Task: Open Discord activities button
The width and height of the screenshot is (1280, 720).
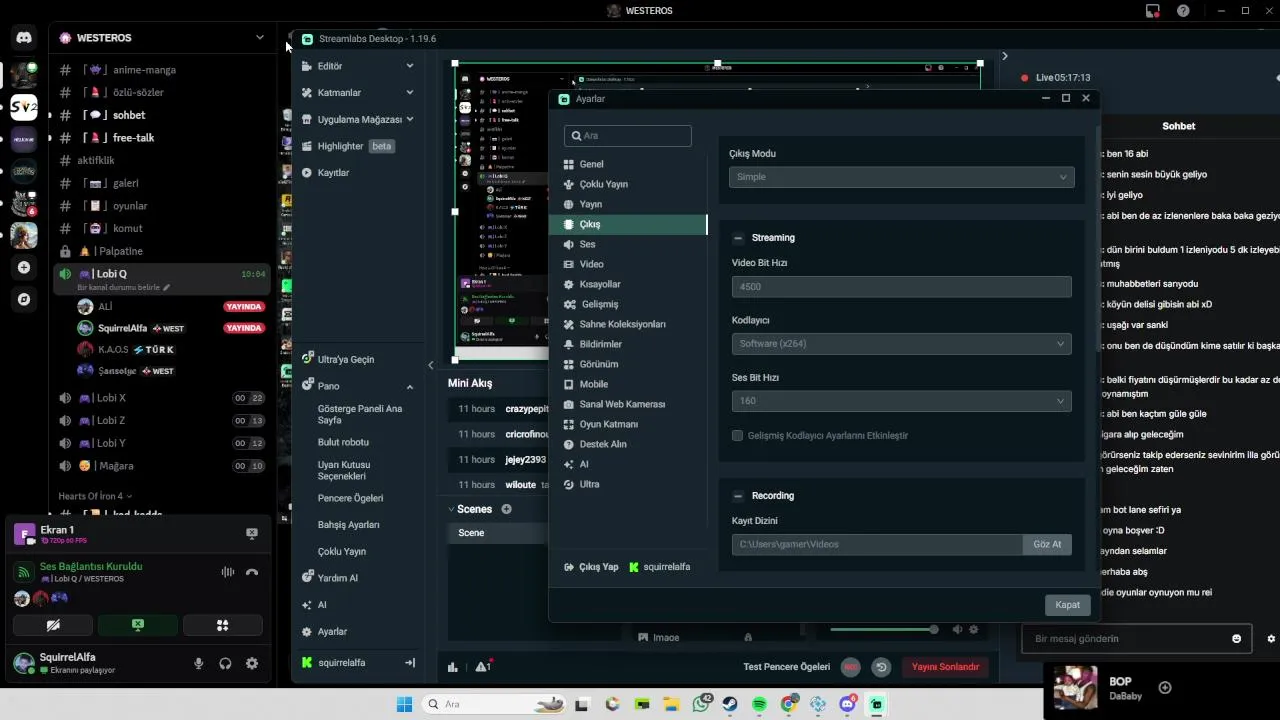Action: click(222, 625)
